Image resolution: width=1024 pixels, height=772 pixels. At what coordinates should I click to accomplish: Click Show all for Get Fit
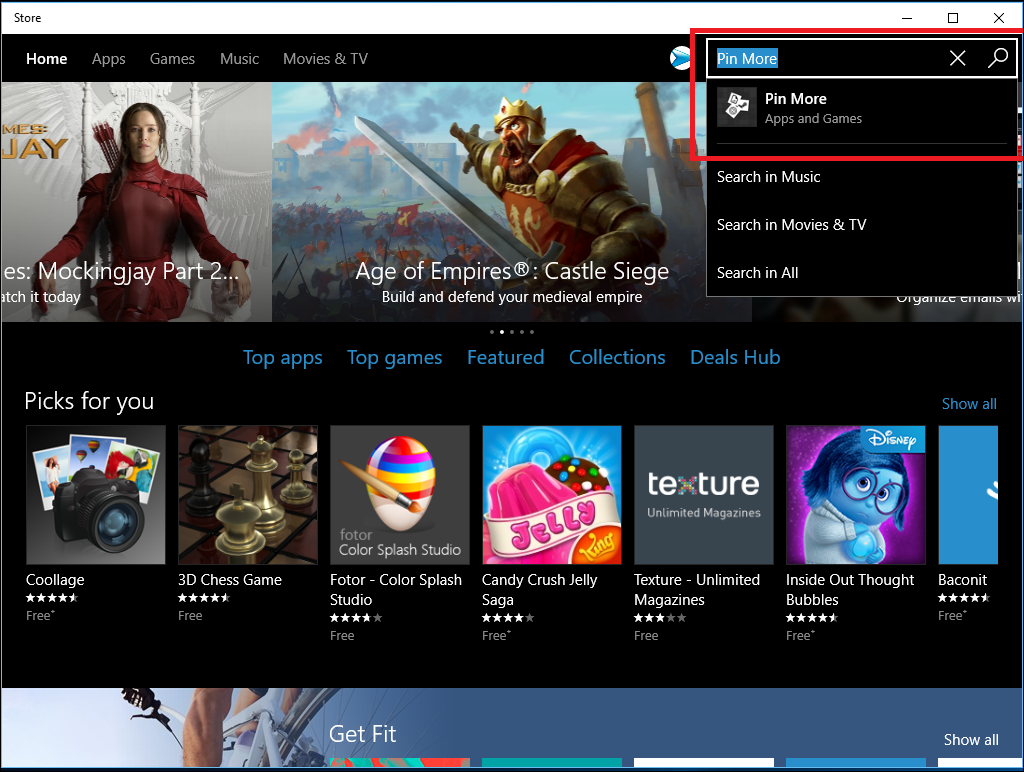click(971, 739)
